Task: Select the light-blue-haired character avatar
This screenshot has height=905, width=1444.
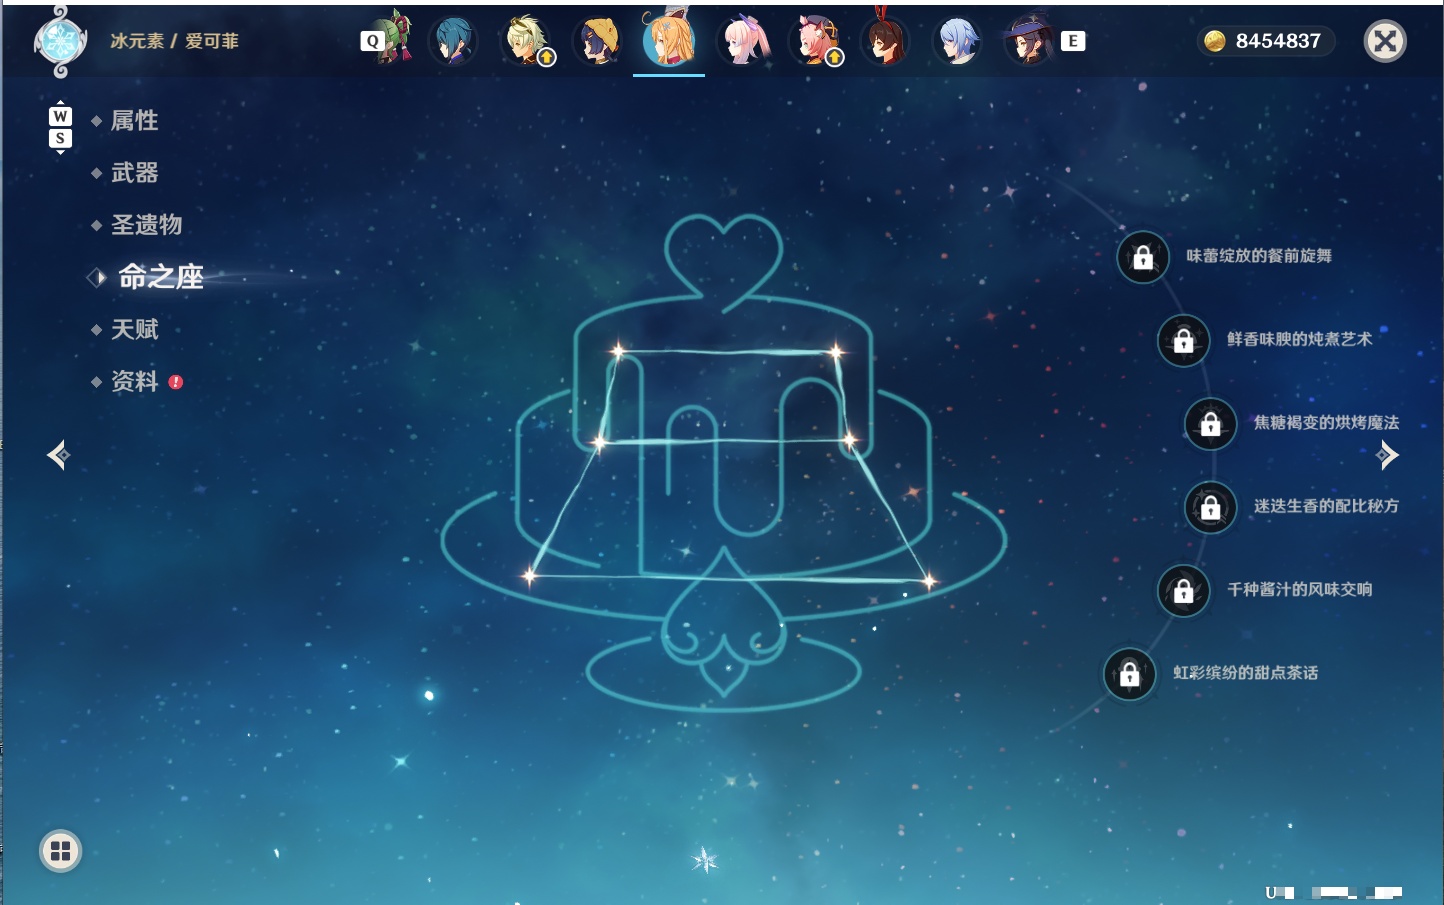Action: 957,42
